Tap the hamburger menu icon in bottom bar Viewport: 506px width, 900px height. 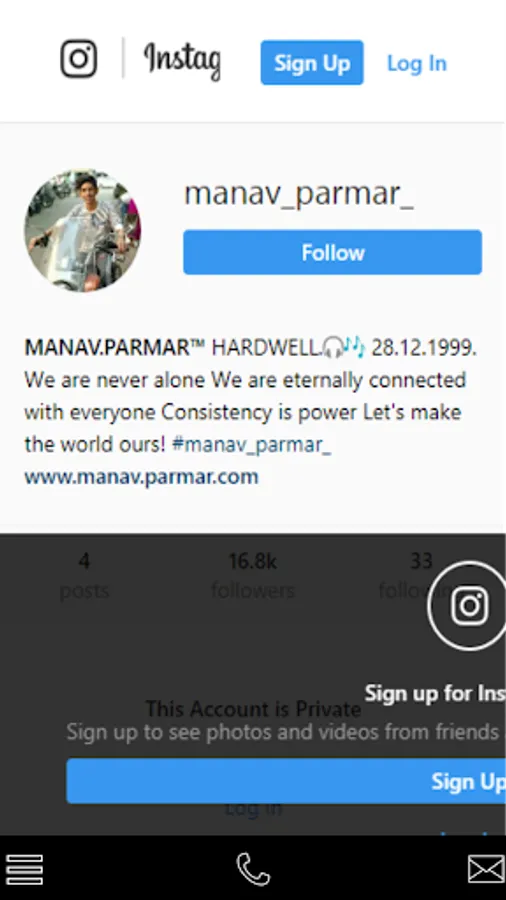pyautogui.click(x=24, y=870)
